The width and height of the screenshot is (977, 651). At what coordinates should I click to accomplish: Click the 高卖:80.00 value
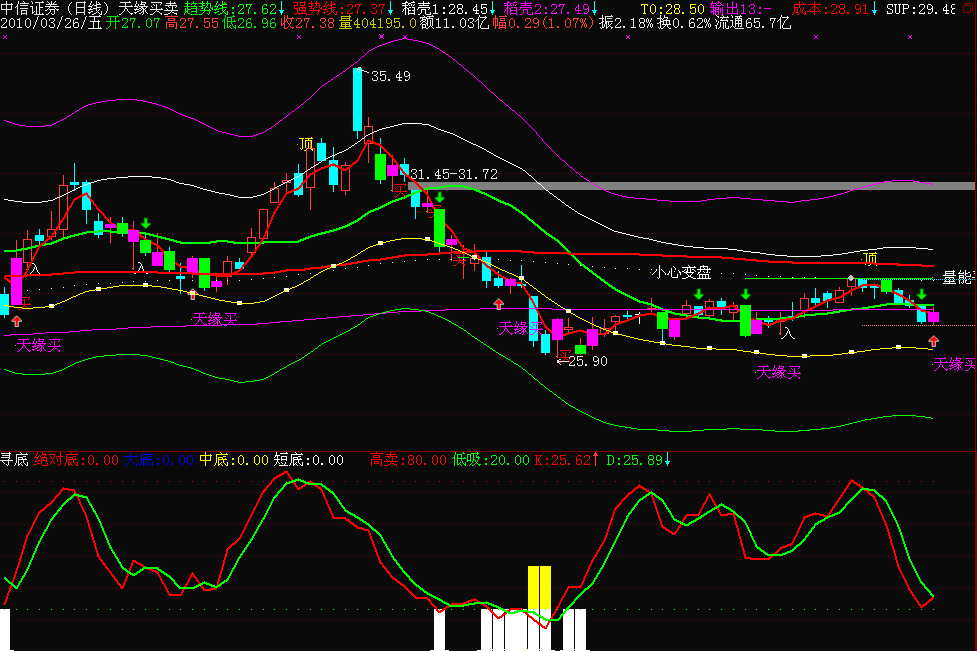point(408,460)
